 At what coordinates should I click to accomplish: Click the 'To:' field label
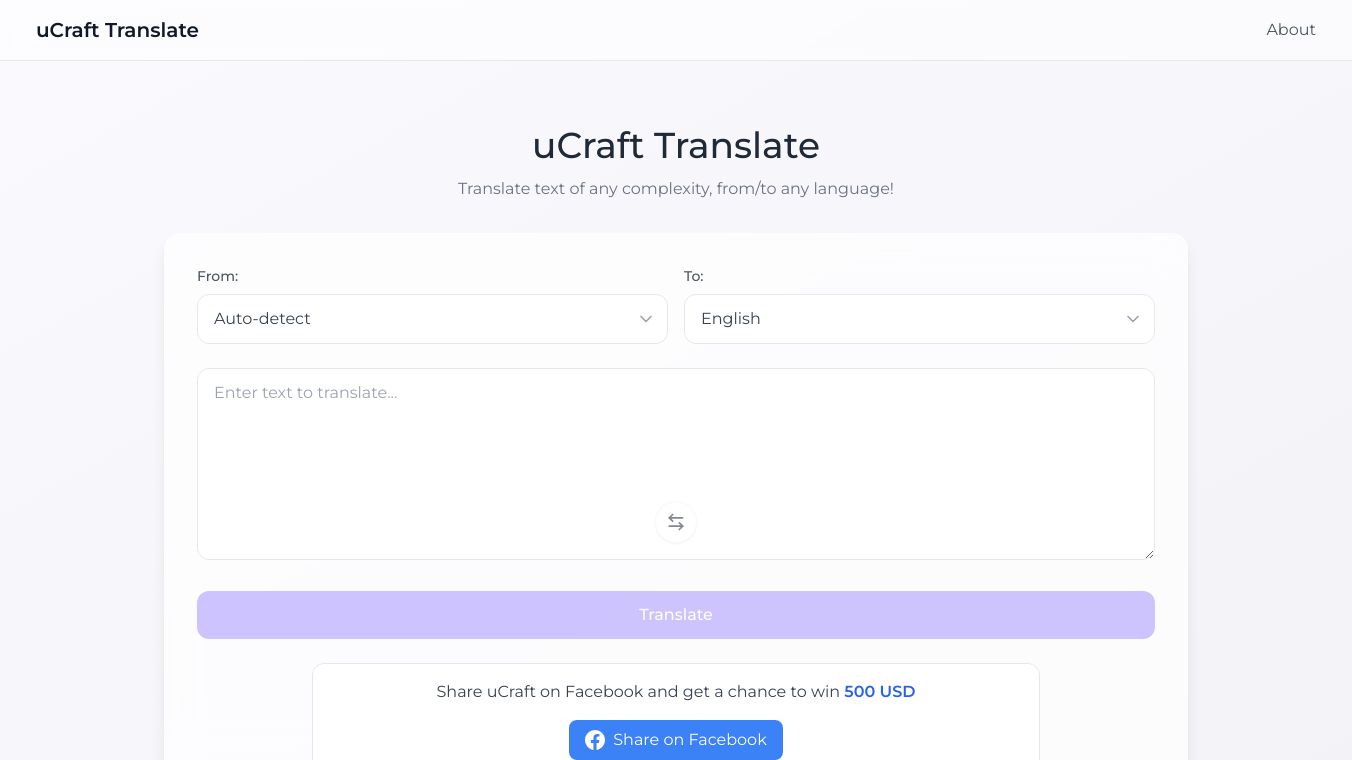[x=694, y=276]
